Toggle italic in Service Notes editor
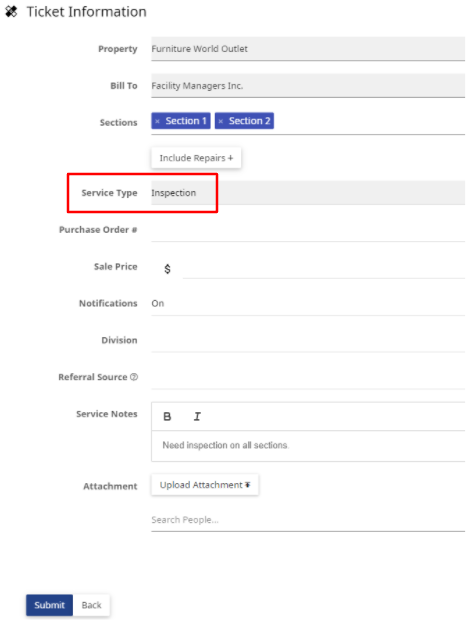This screenshot has height=621, width=466. click(x=197, y=416)
